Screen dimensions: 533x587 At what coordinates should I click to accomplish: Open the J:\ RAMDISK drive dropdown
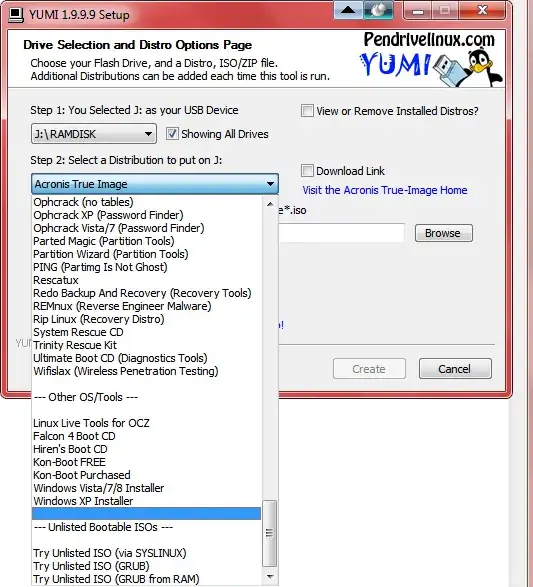(94, 134)
